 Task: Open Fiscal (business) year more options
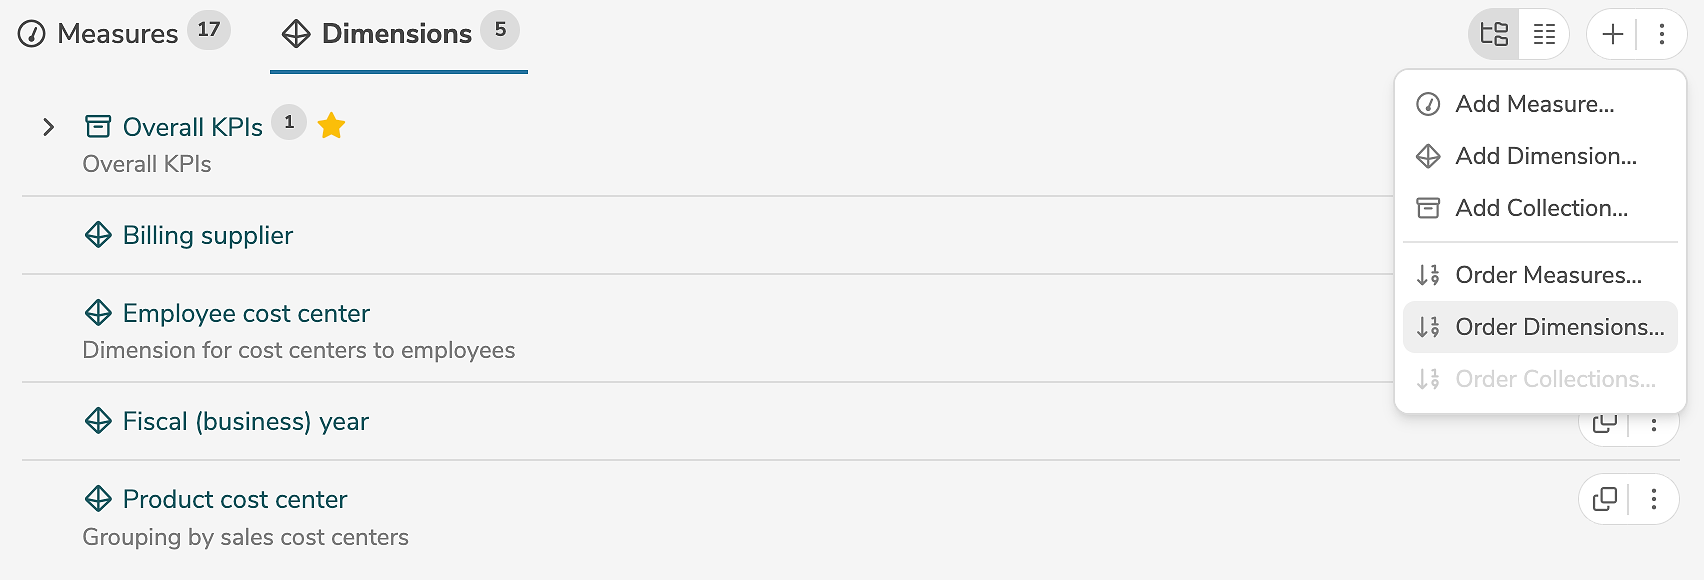[x=1654, y=426]
